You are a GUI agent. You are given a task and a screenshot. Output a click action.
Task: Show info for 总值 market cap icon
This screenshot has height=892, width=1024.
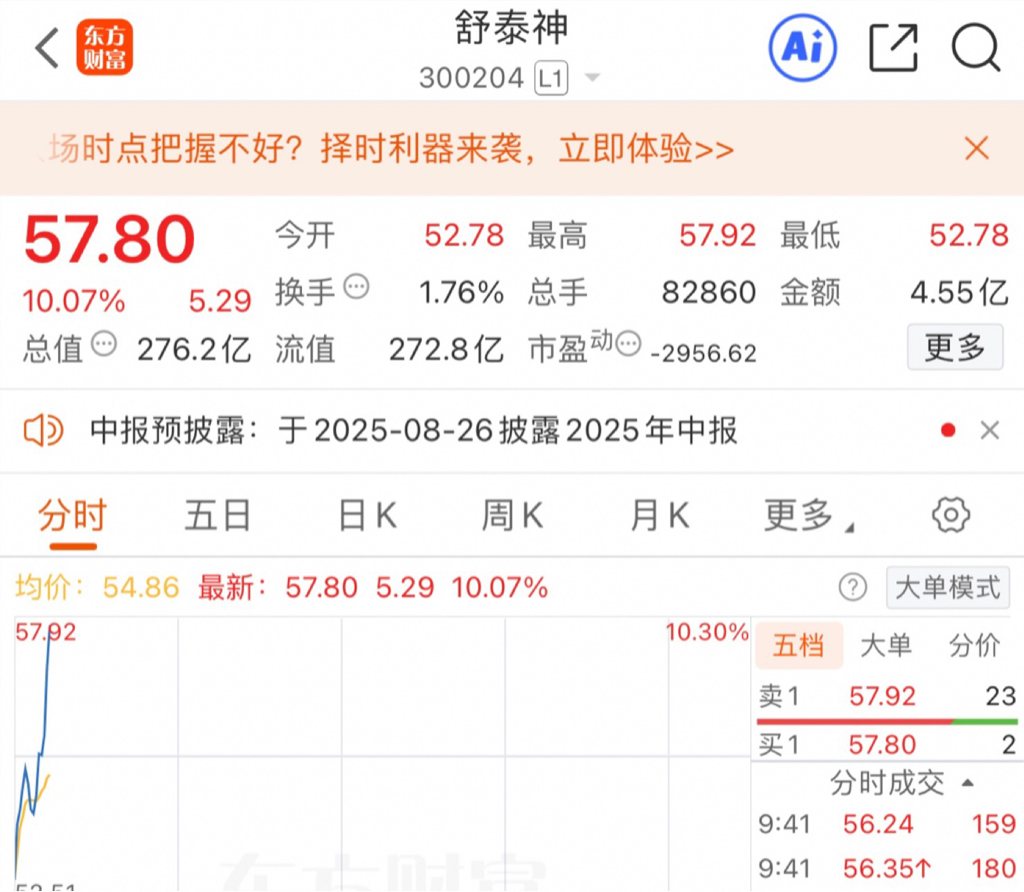point(104,343)
